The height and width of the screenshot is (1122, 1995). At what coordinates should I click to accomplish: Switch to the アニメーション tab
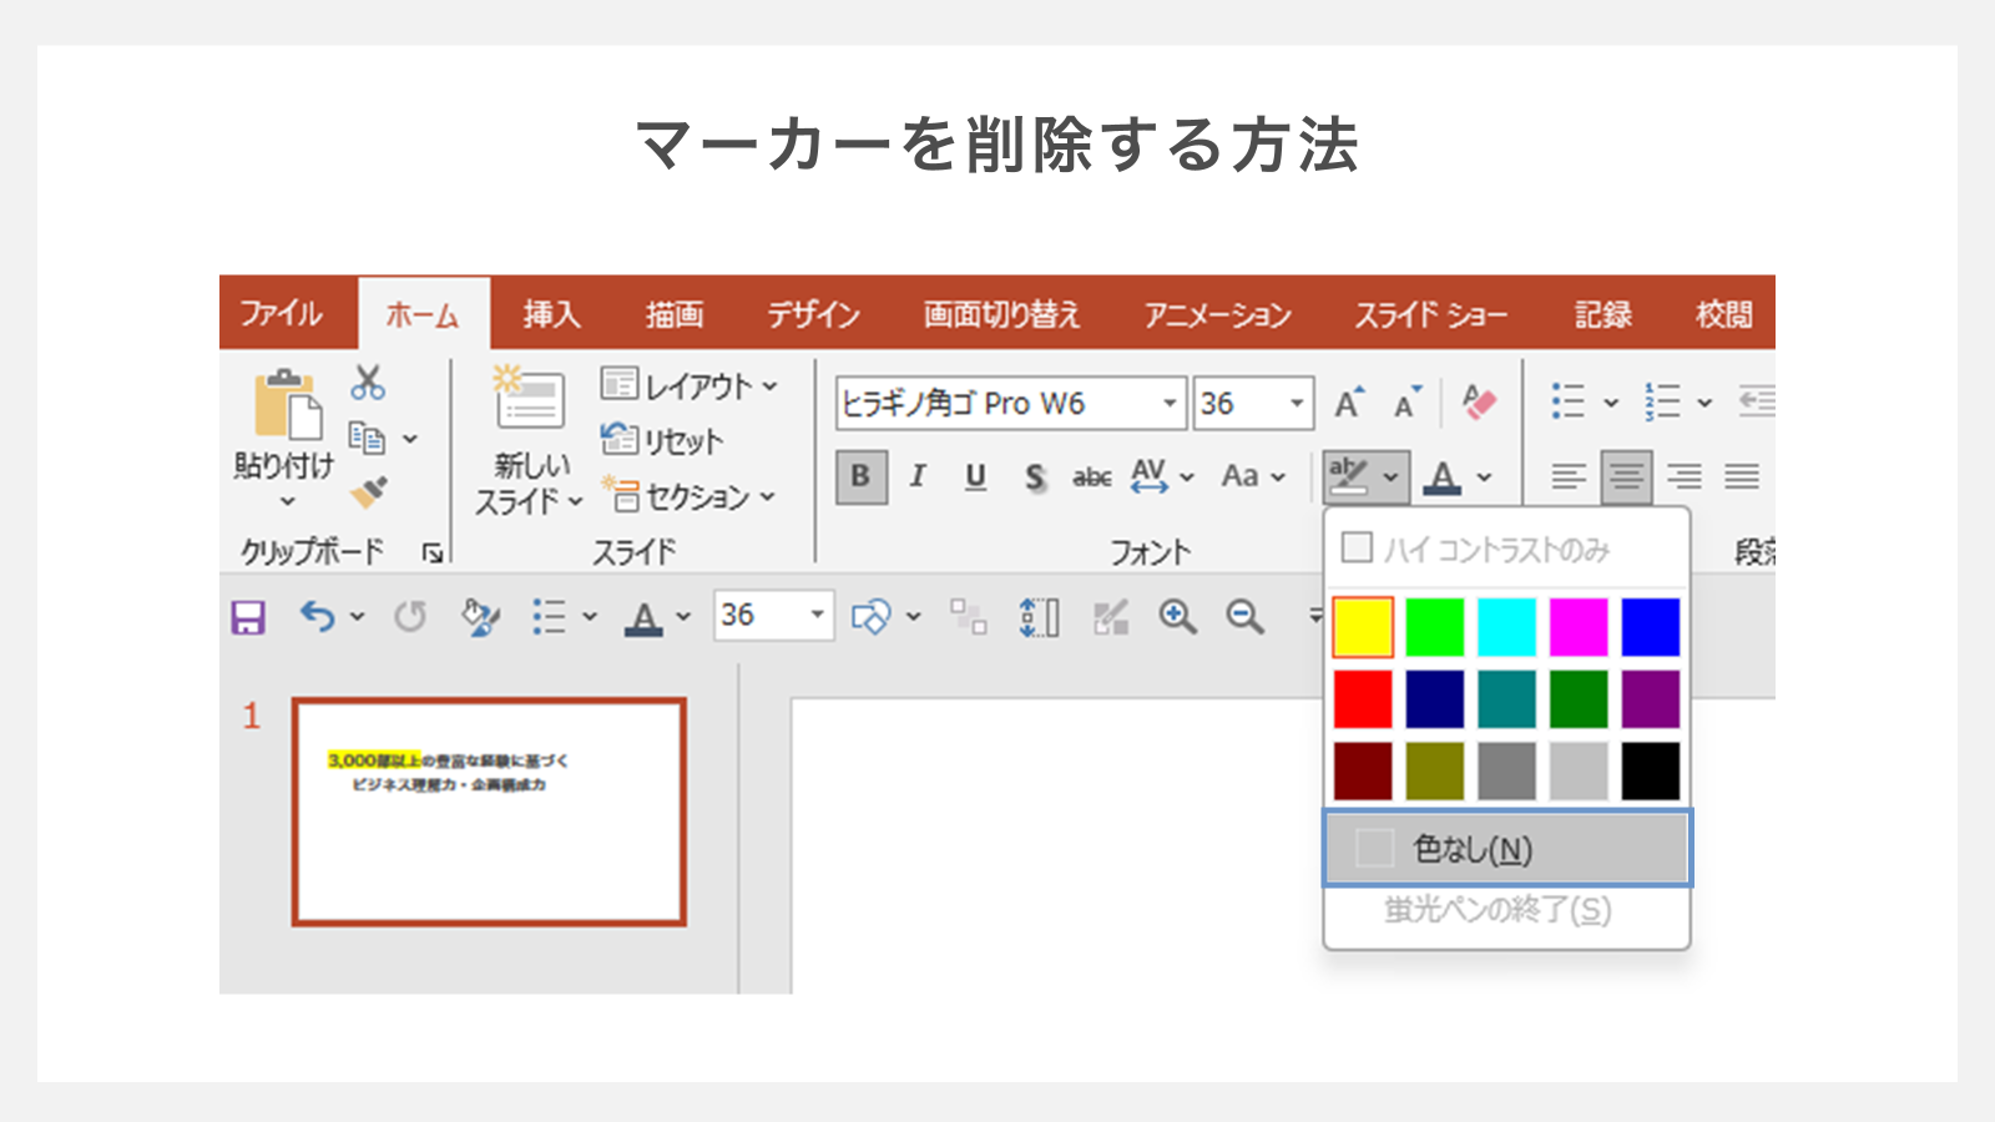tap(1218, 314)
